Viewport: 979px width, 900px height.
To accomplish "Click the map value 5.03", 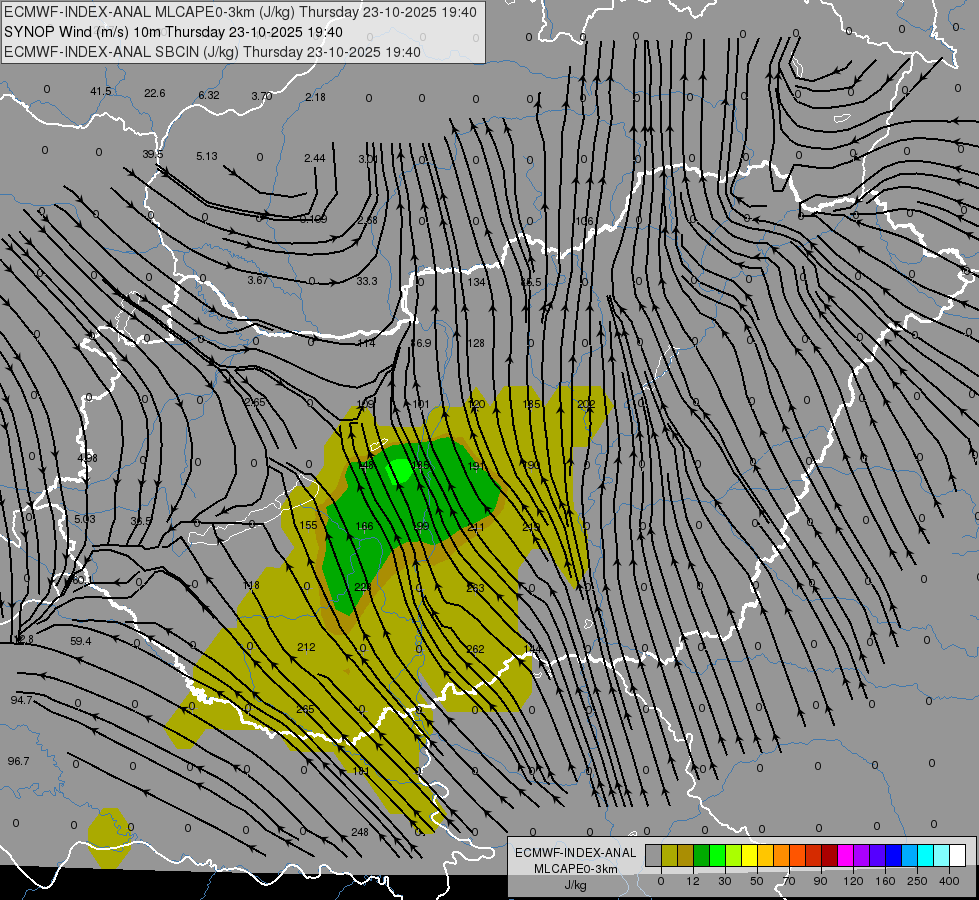I will tap(84, 519).
